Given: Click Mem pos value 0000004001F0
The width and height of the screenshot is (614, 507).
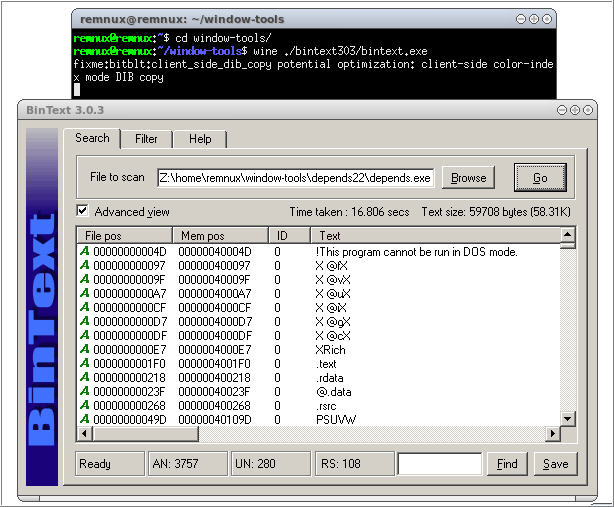Looking at the screenshot, I should (215, 364).
